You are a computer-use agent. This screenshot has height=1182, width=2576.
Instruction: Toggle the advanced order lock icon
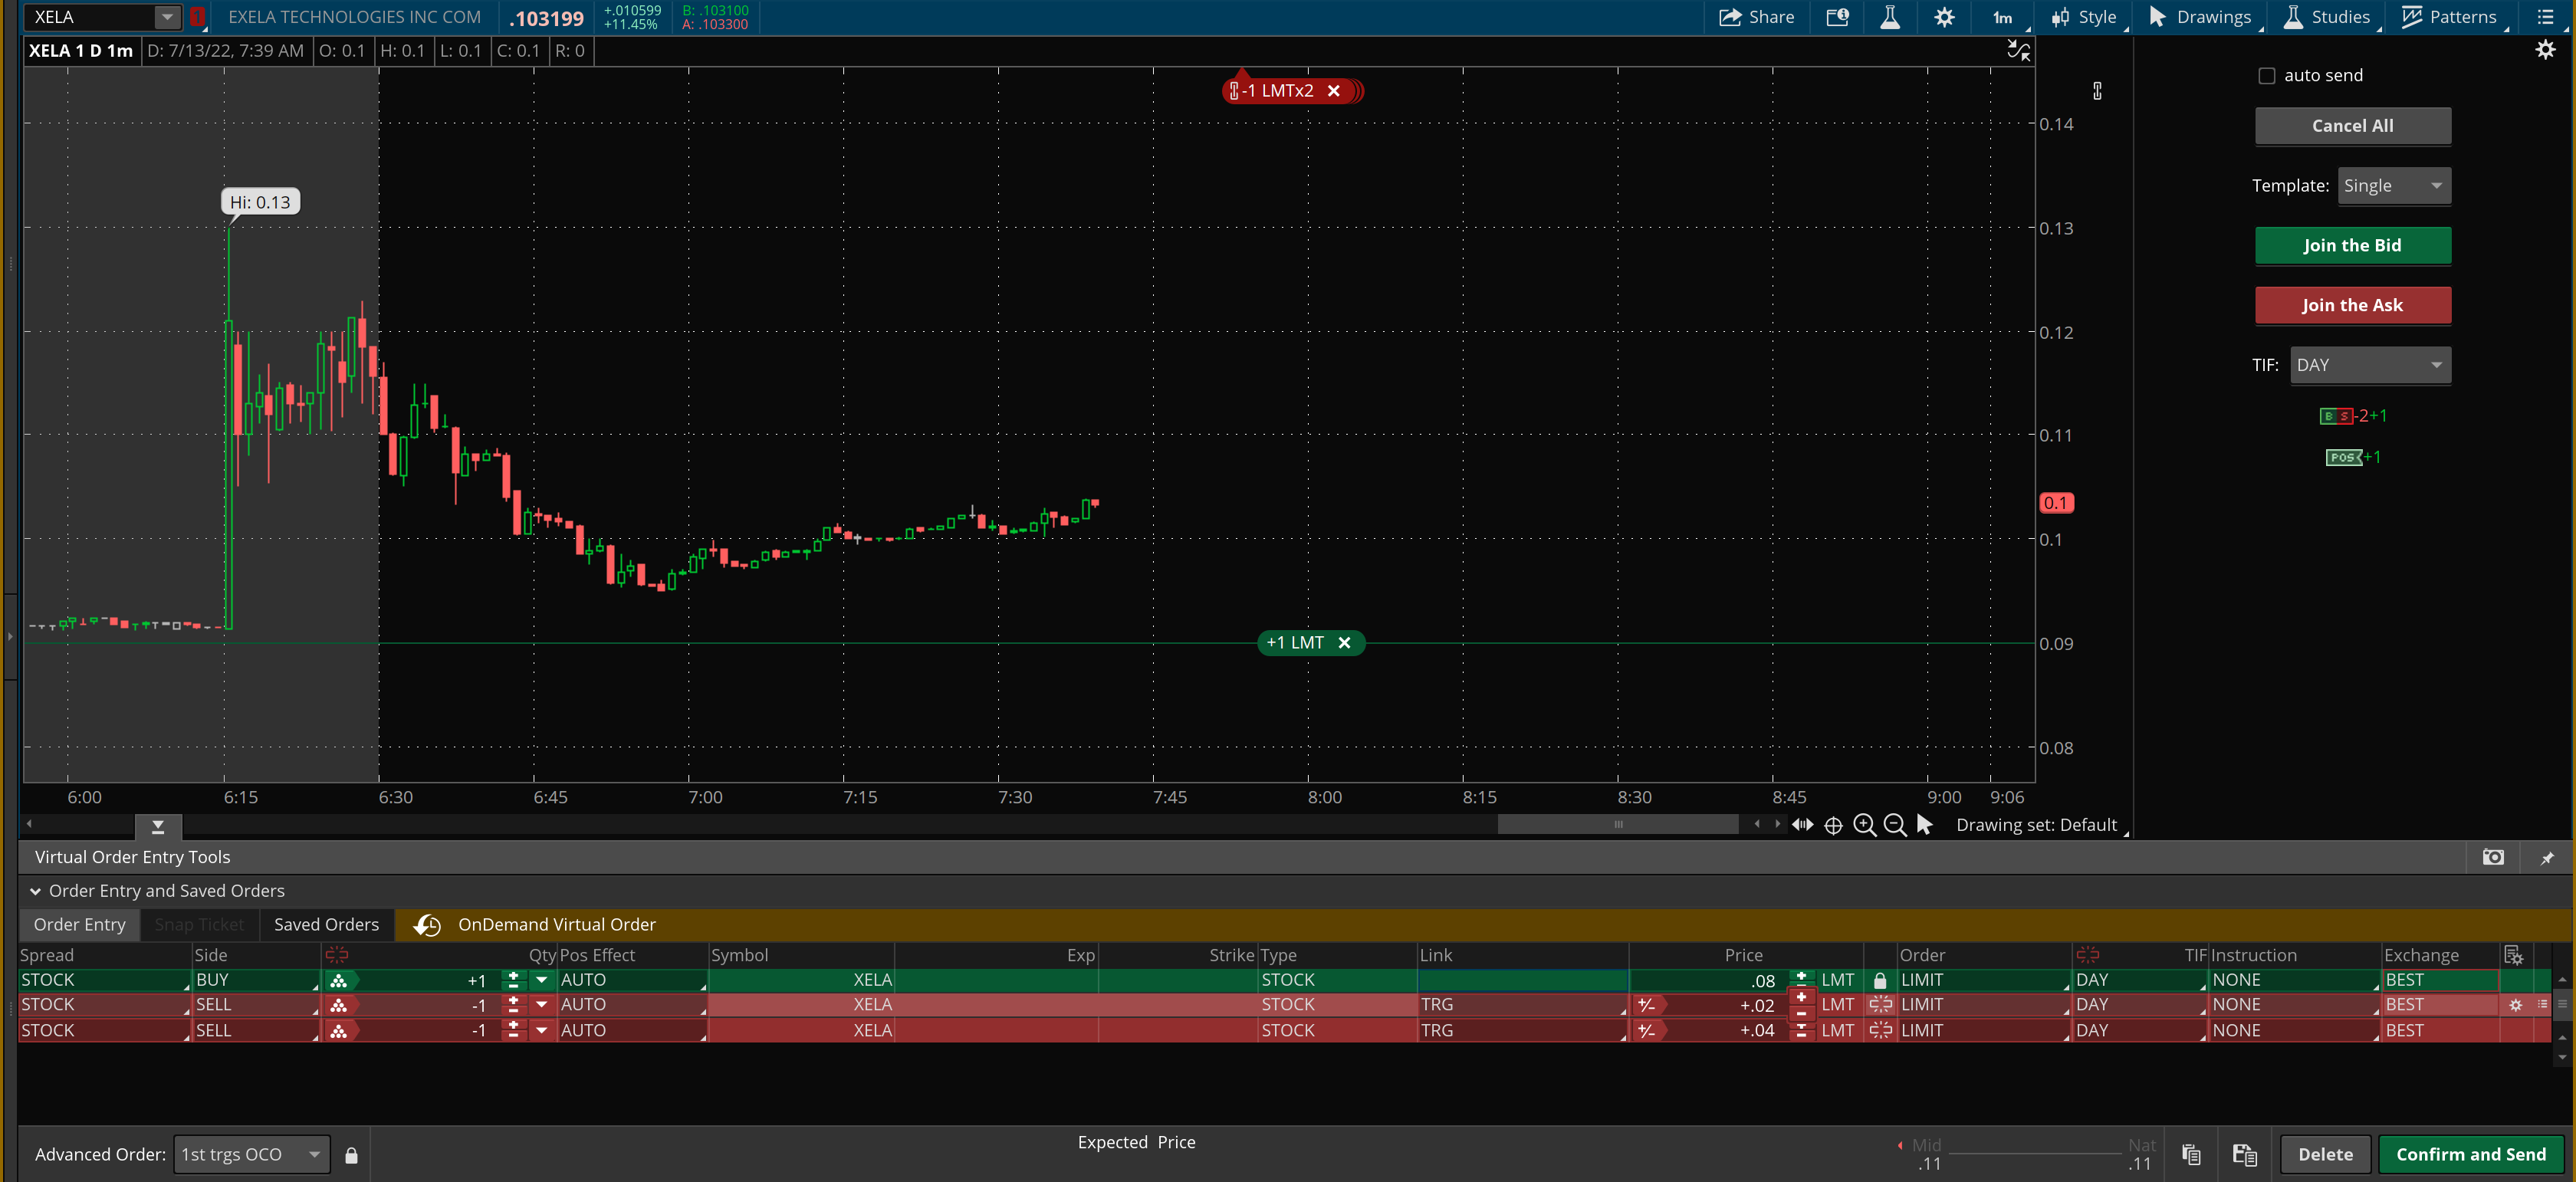pos(351,1155)
